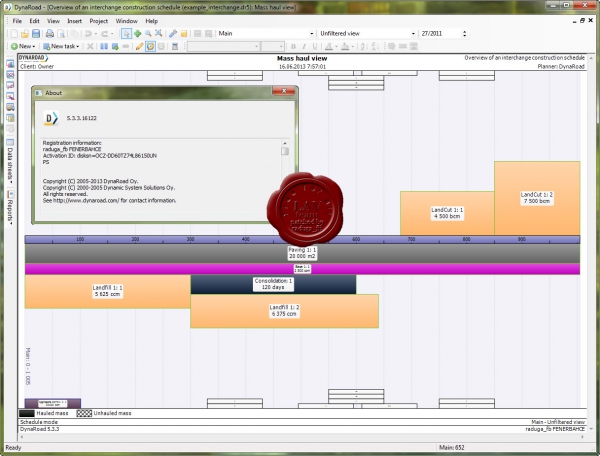The width and height of the screenshot is (600, 456).
Task: Click the zoom-to-fit icon
Action: click(159, 34)
